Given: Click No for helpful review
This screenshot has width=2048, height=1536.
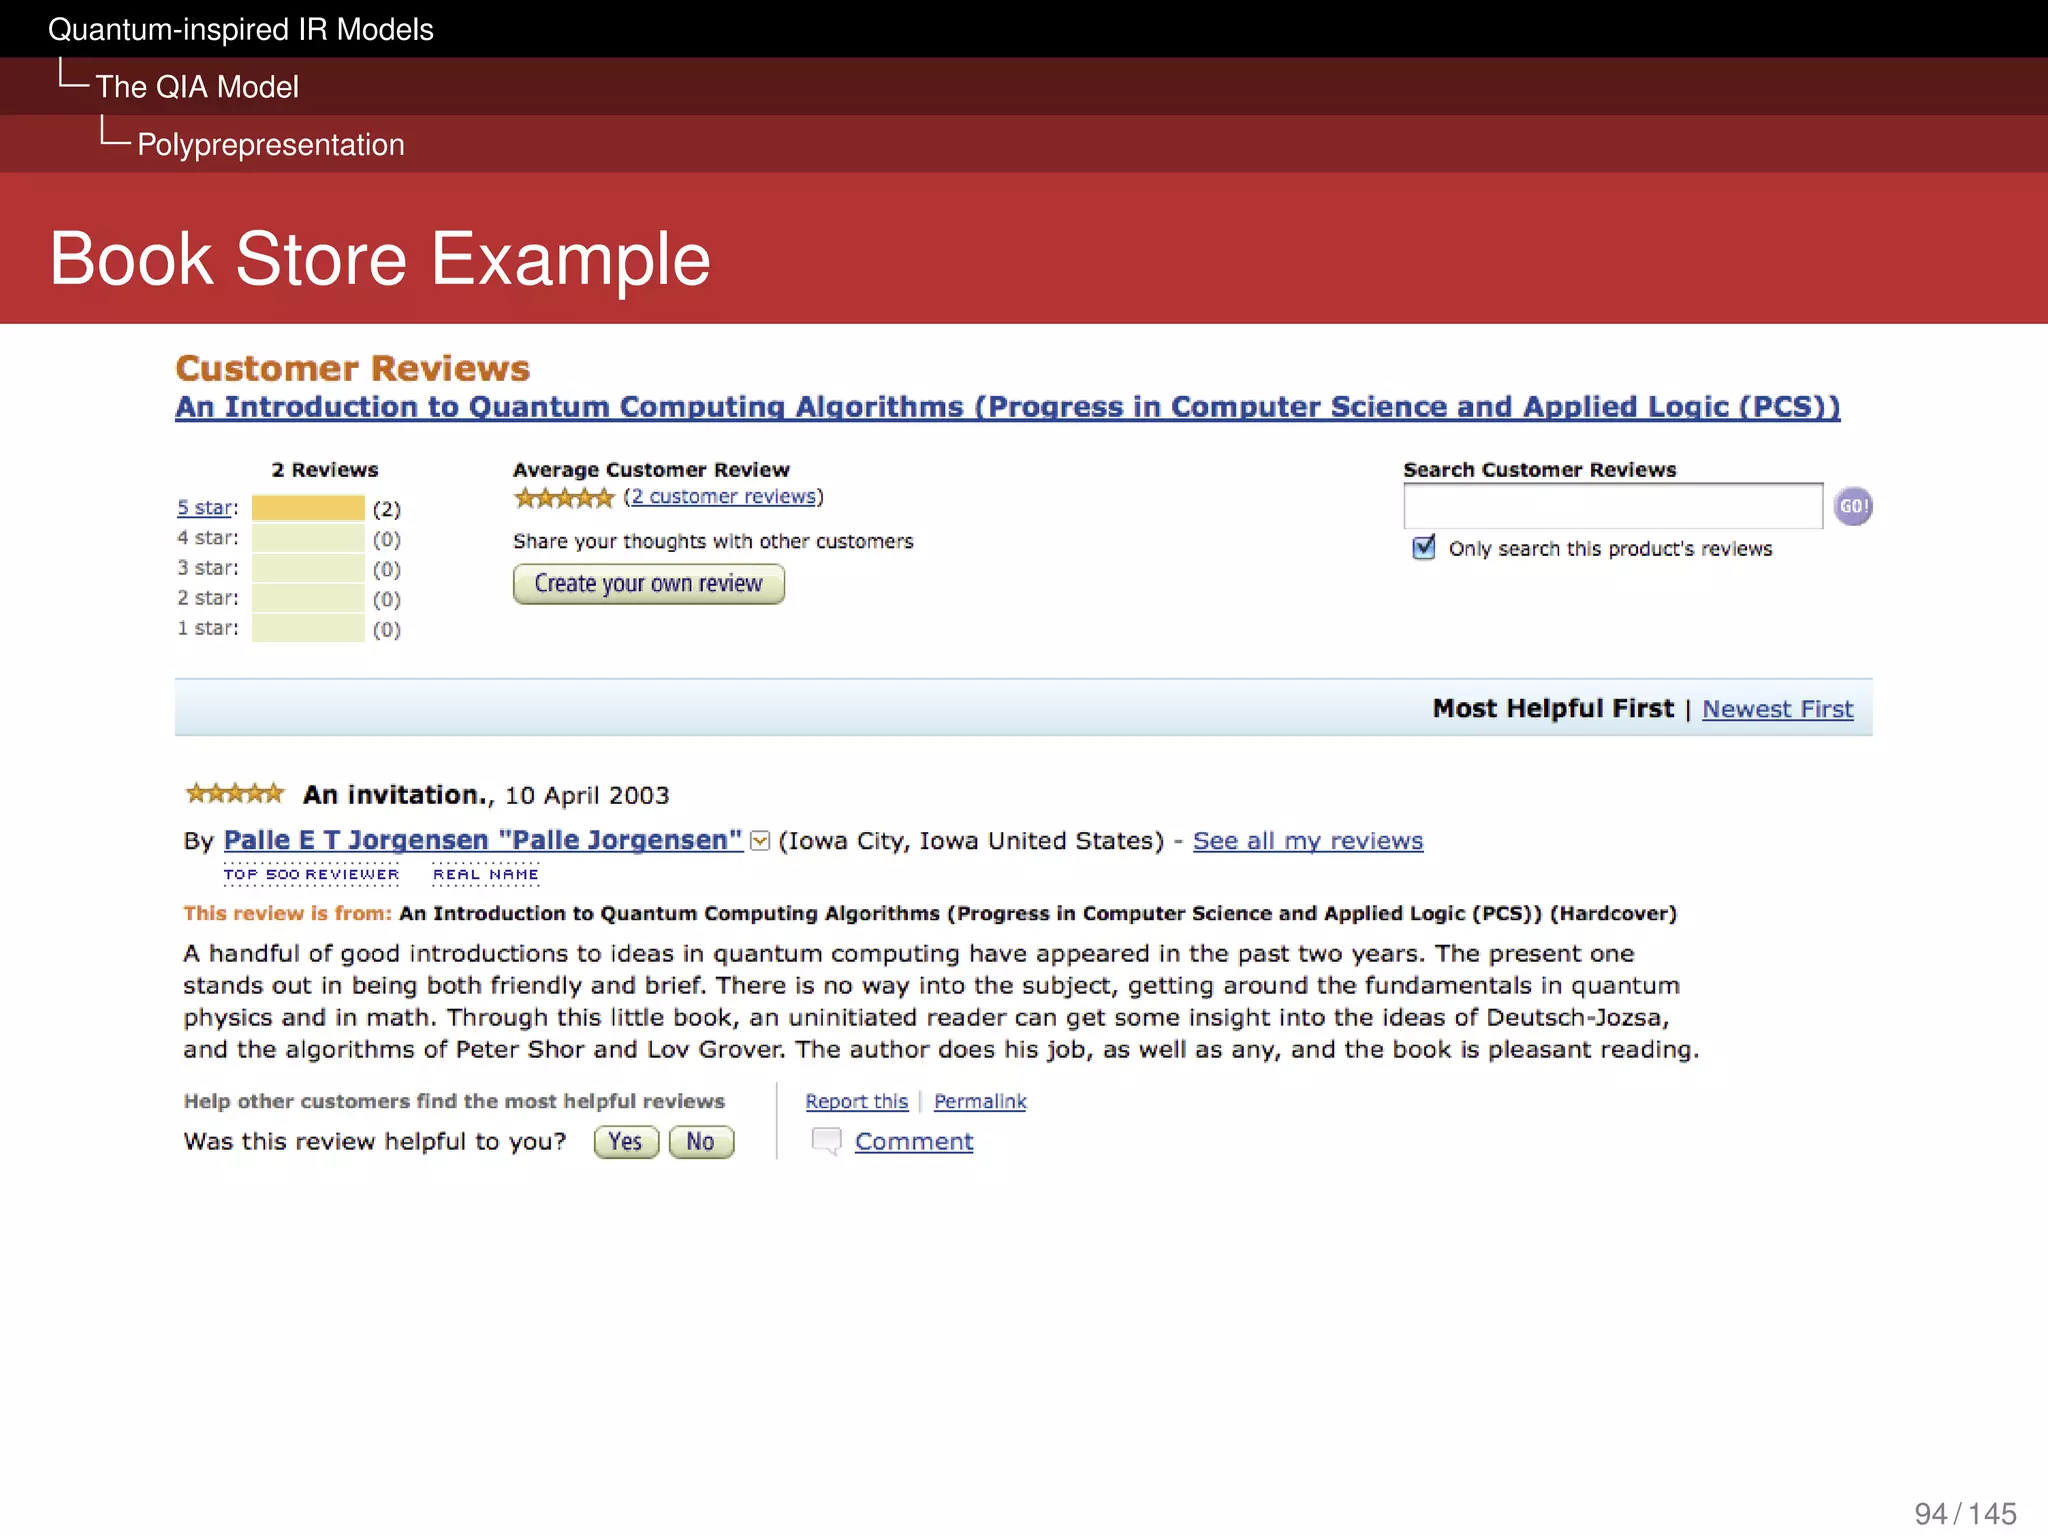Looking at the screenshot, I should pos(701,1142).
